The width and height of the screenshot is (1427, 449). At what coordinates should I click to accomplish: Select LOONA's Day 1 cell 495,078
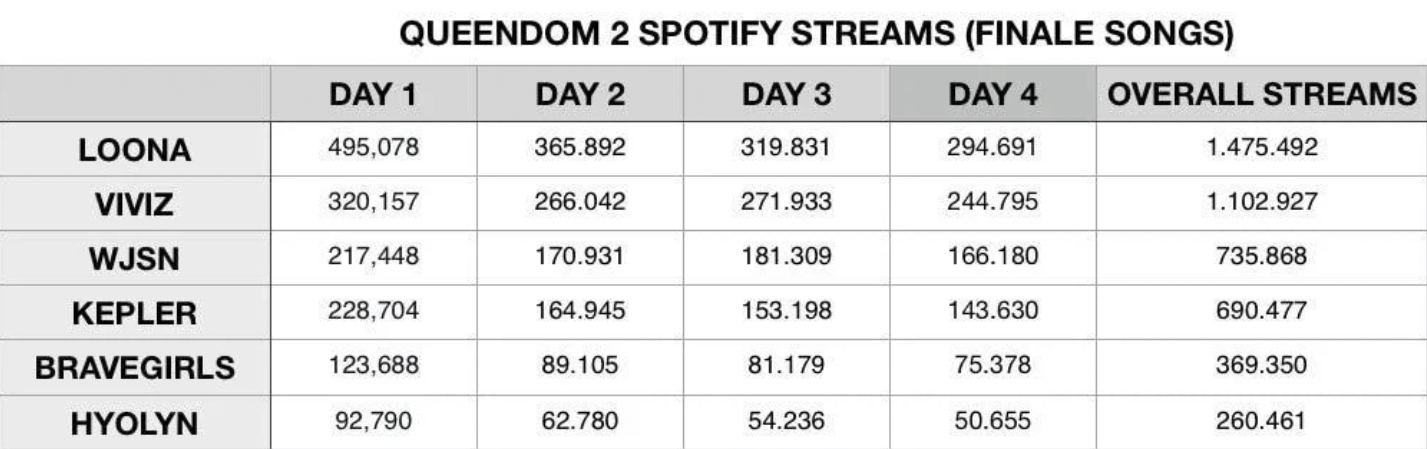pyautogui.click(x=374, y=151)
